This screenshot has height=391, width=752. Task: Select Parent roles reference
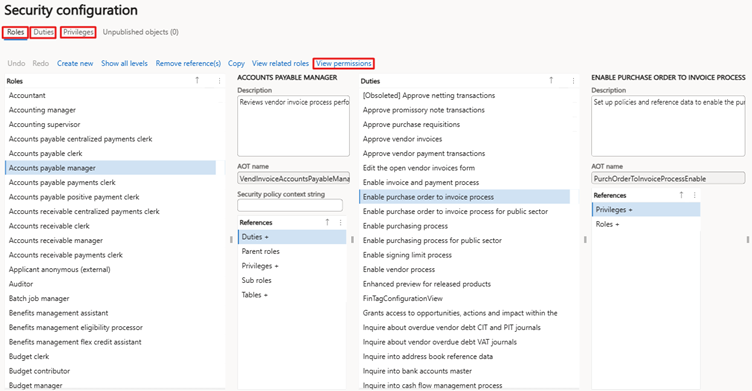pos(292,251)
